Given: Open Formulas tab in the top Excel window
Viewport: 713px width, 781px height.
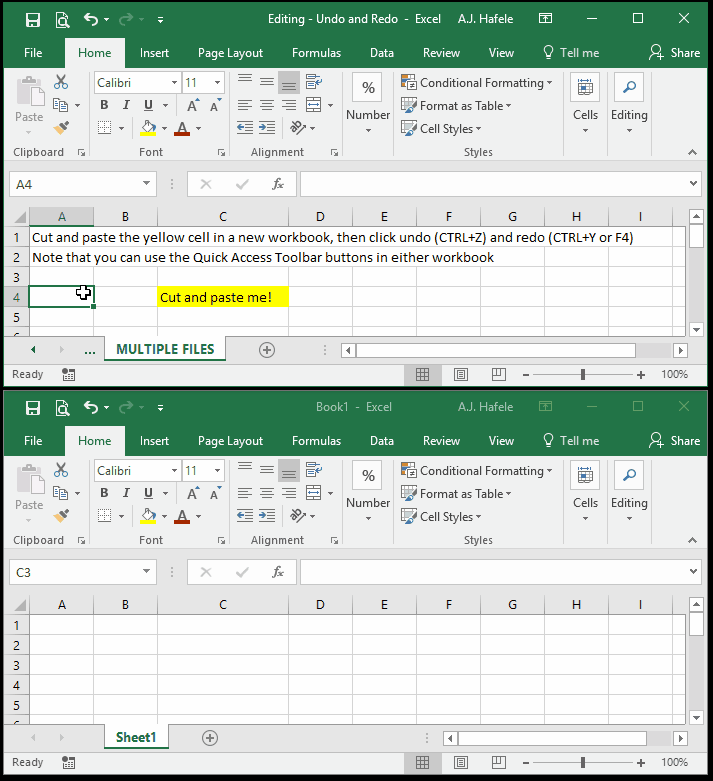Looking at the screenshot, I should click(x=316, y=53).
